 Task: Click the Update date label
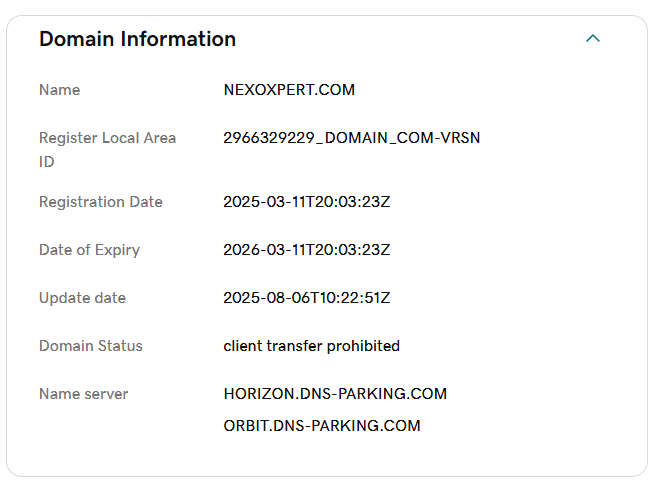pyautogui.click(x=82, y=298)
